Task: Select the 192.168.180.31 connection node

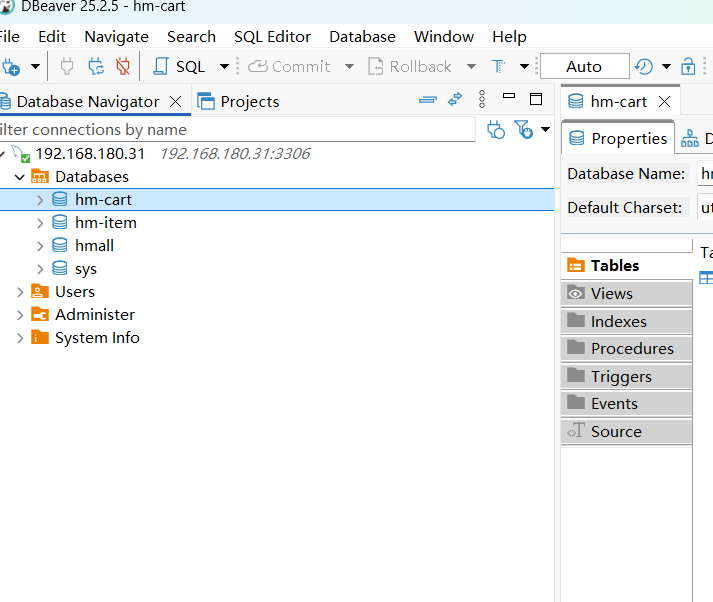Action: 90,154
